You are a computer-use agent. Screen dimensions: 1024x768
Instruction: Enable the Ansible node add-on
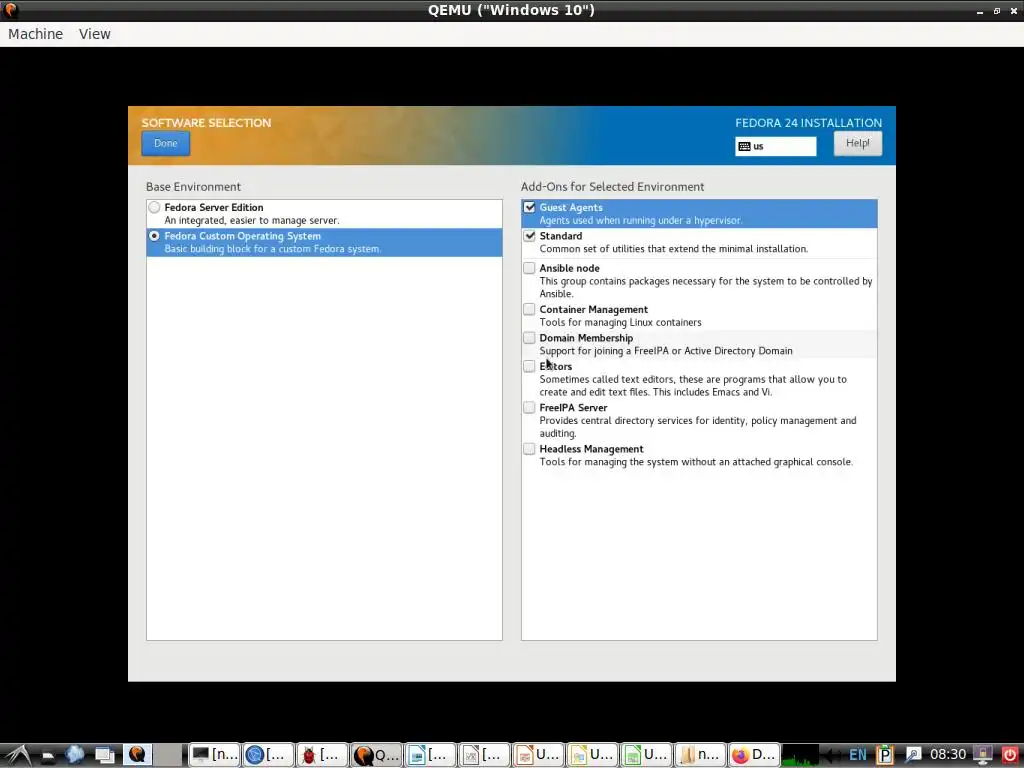coord(529,268)
